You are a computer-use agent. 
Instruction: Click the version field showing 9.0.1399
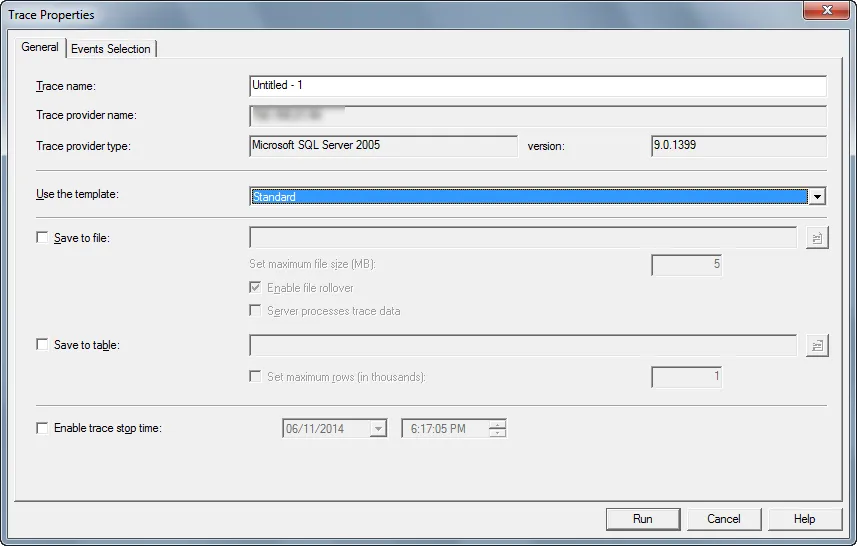pyautogui.click(x=739, y=146)
